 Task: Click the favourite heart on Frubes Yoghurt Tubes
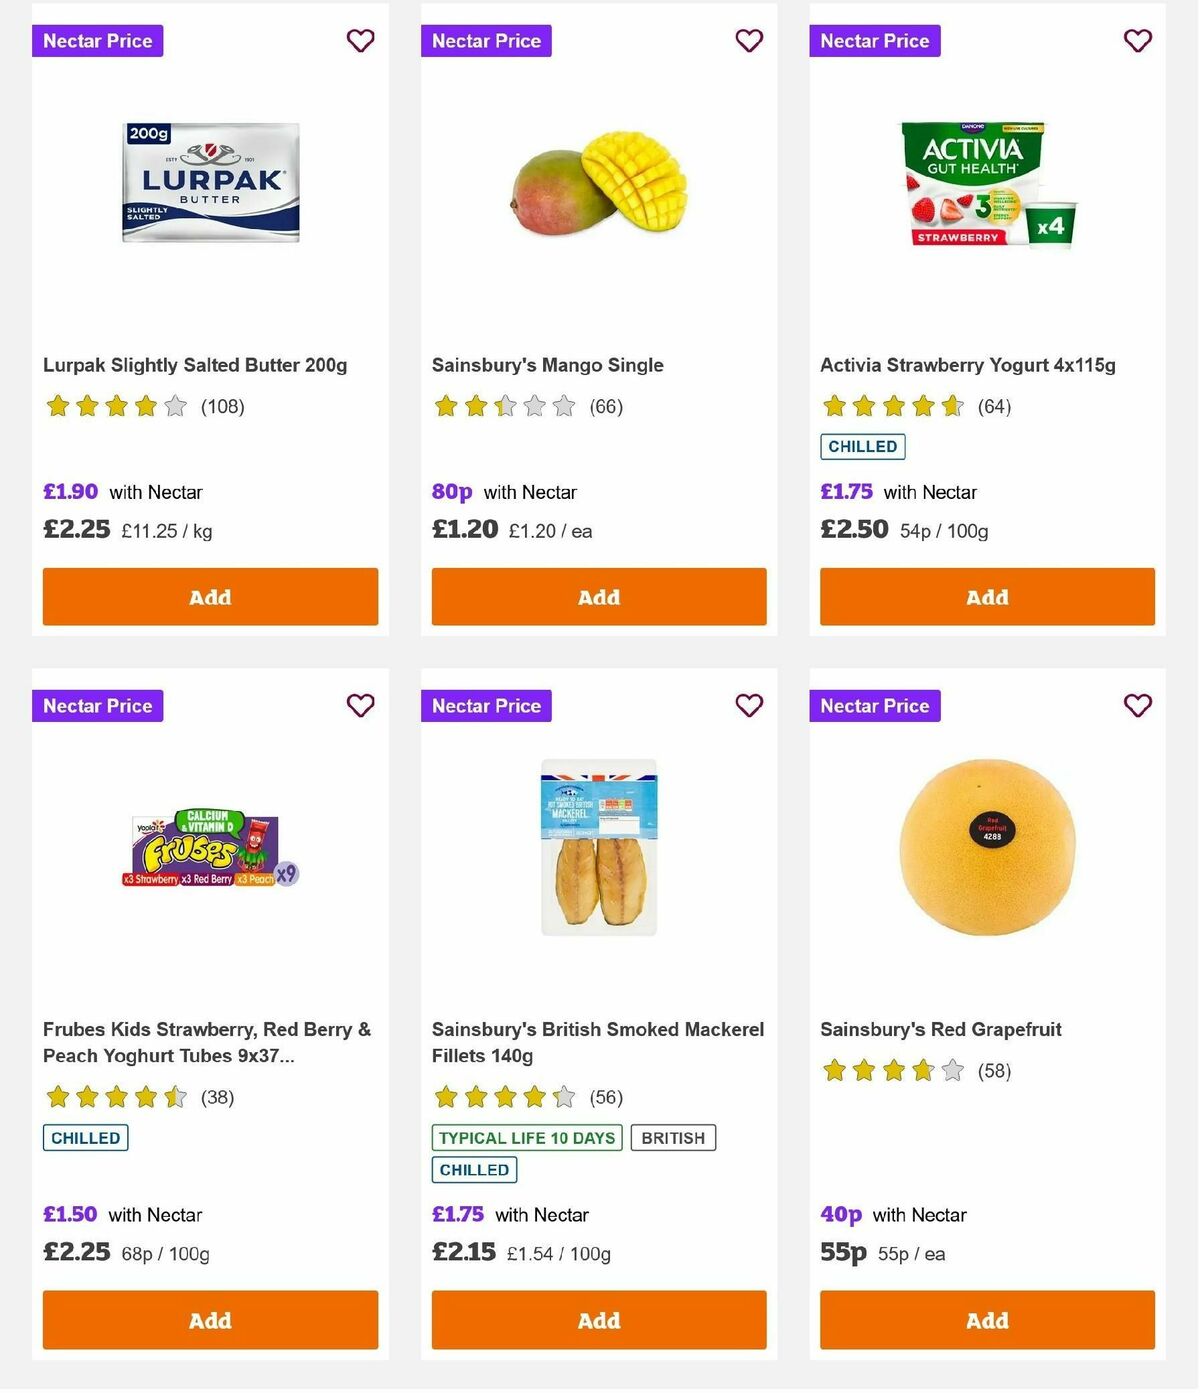(360, 705)
